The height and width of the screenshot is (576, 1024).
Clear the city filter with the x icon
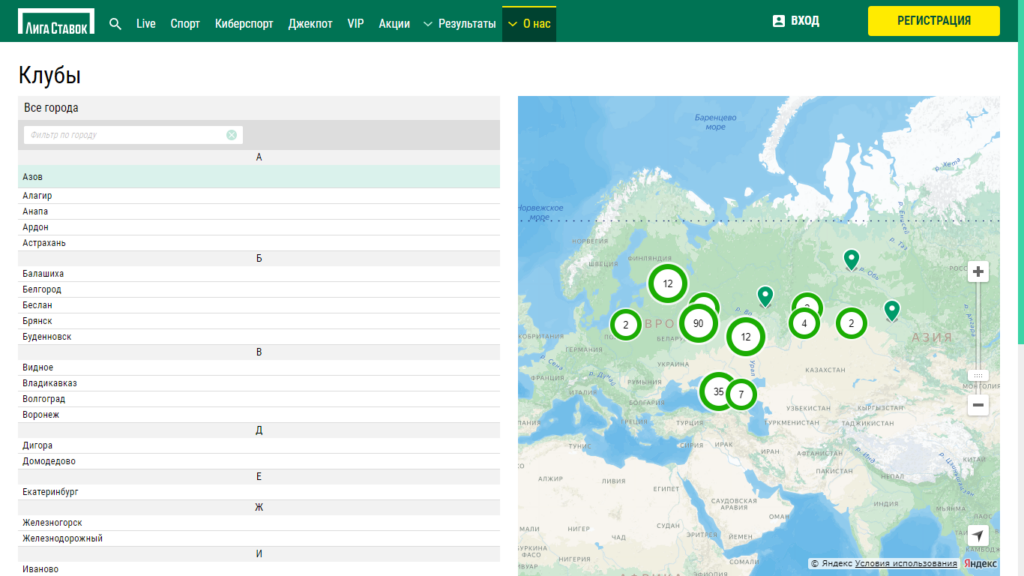[x=232, y=135]
